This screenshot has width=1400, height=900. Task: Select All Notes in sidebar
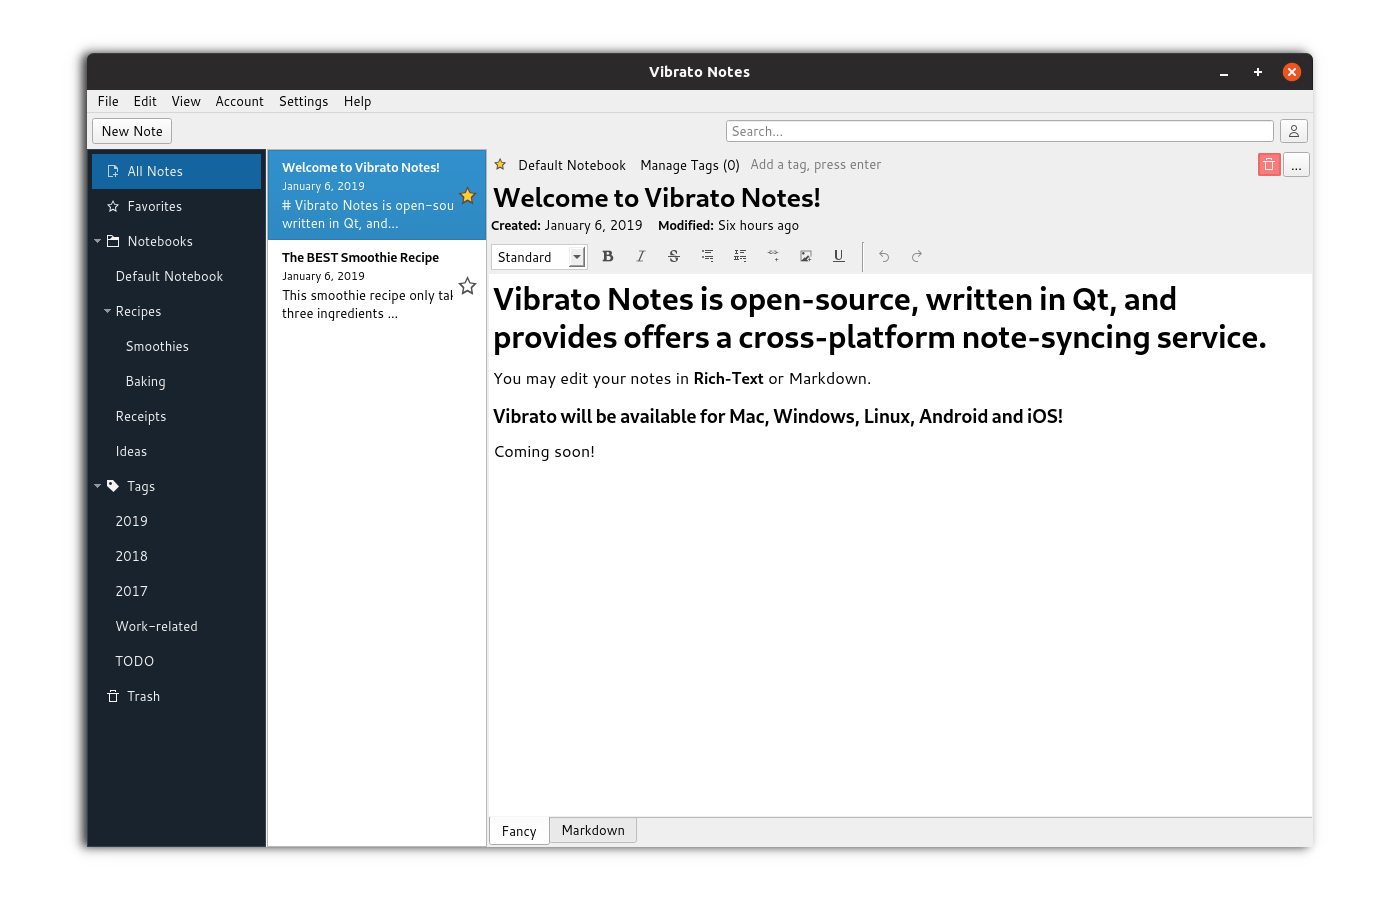click(177, 171)
